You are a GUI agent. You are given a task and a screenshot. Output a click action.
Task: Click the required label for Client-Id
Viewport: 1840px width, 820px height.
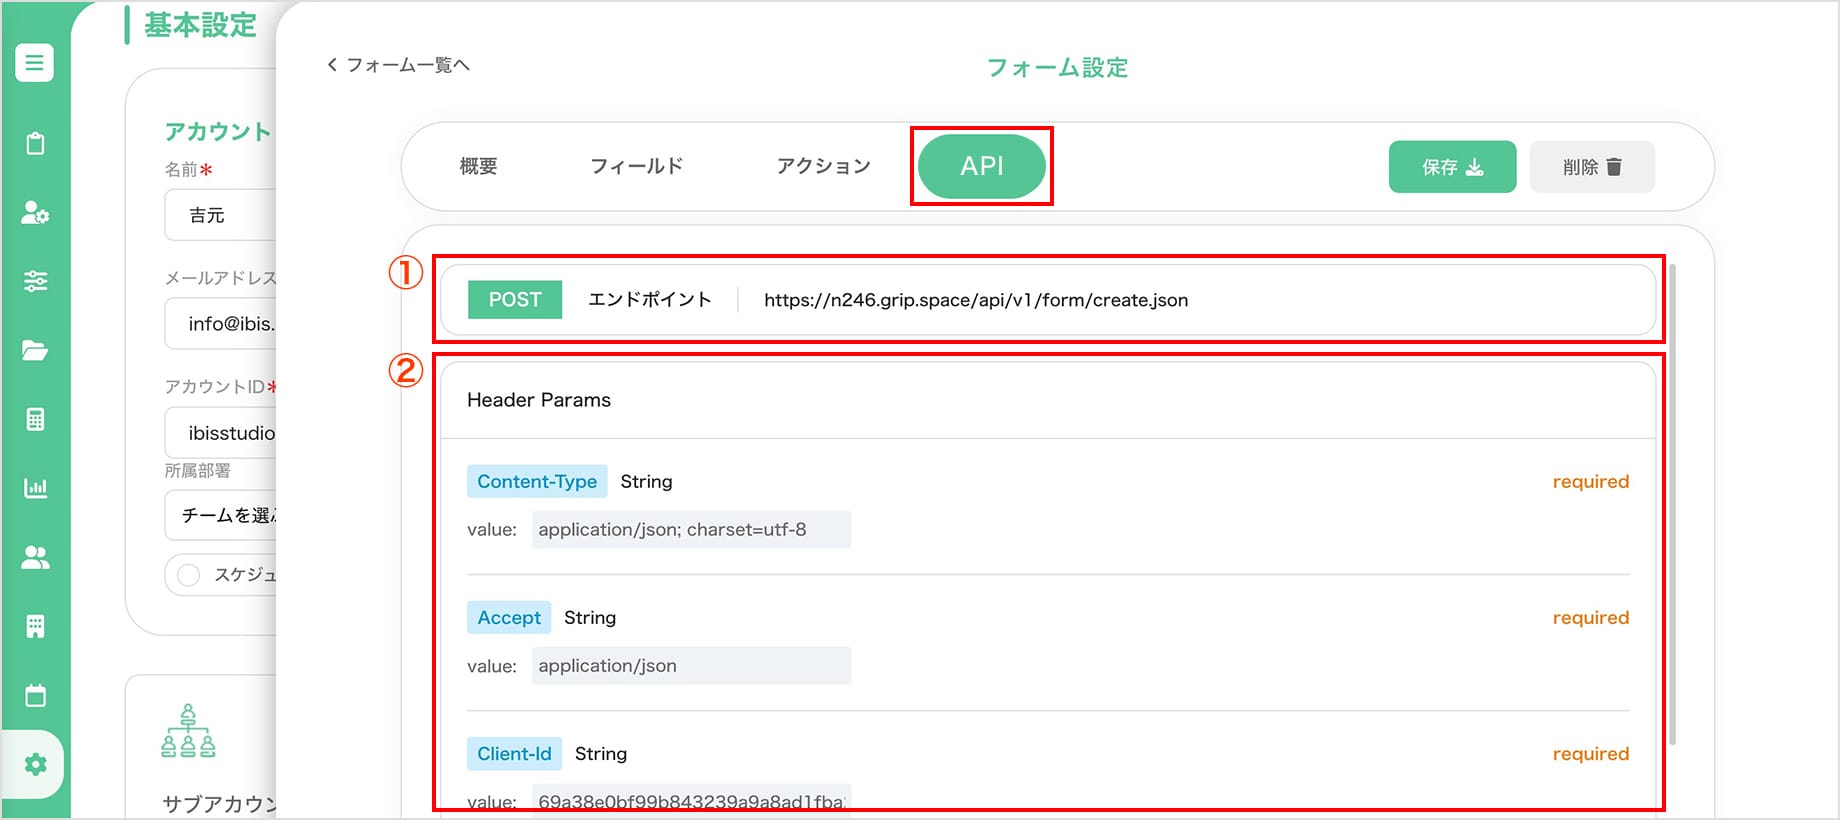coord(1590,753)
